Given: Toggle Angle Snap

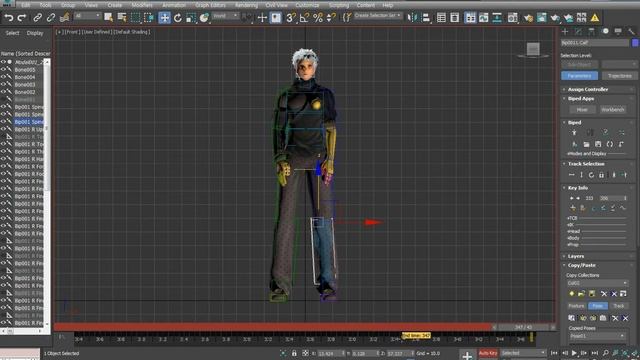Looking at the screenshot, I should pos(304,18).
